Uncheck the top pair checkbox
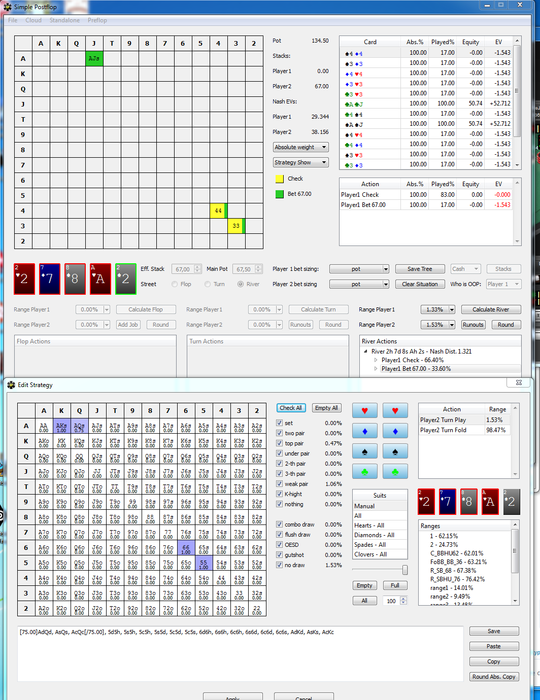Image resolution: width=540 pixels, height=700 pixels. (279, 443)
